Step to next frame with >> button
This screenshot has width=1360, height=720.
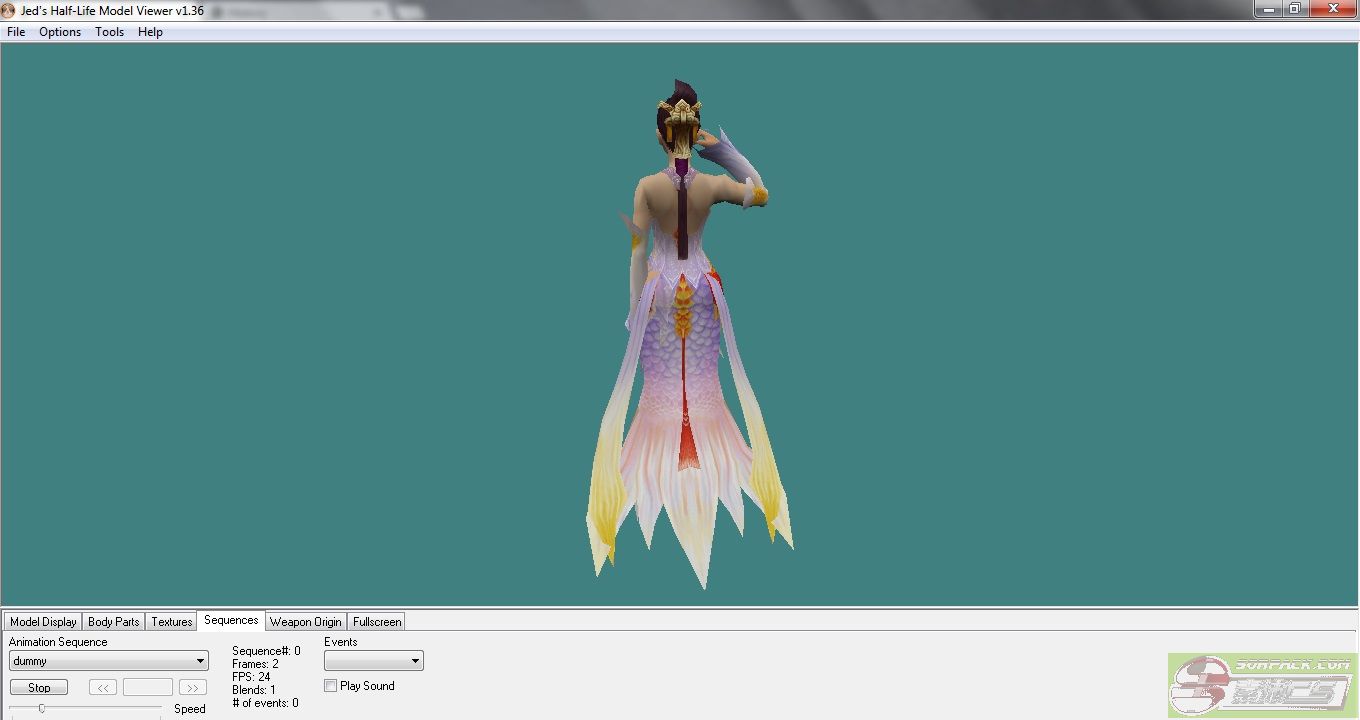pyautogui.click(x=193, y=688)
